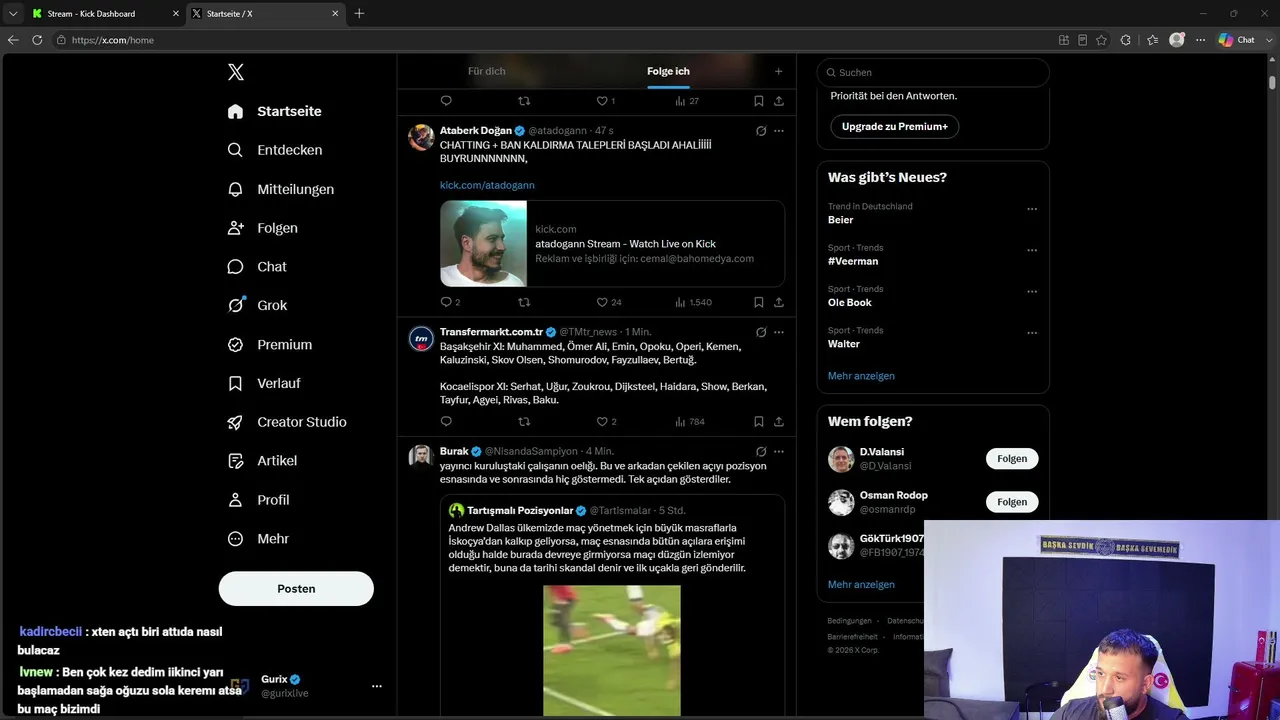The width and height of the screenshot is (1280, 720).
Task: Ask Grok about the Transfermarkt.com.tr post
Action: [761, 332]
